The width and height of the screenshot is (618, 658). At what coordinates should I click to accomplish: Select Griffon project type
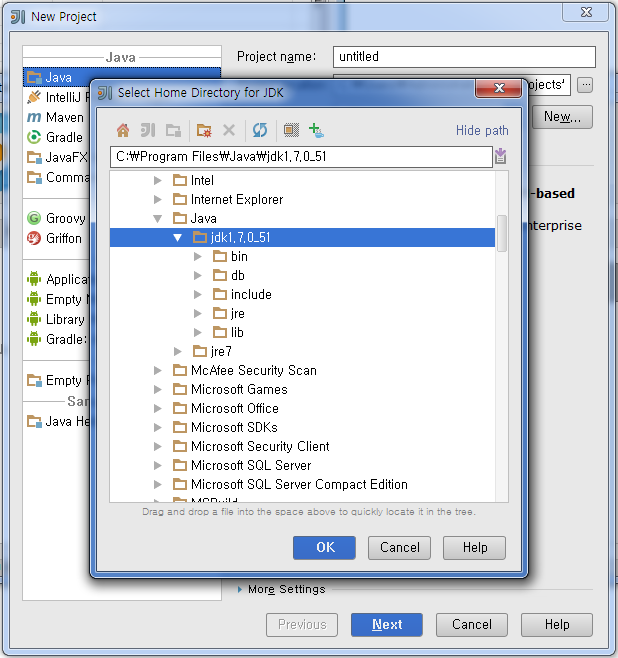coord(57,238)
